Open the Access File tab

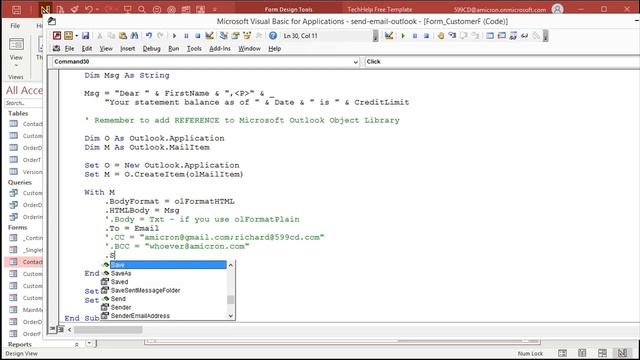coord(15,26)
